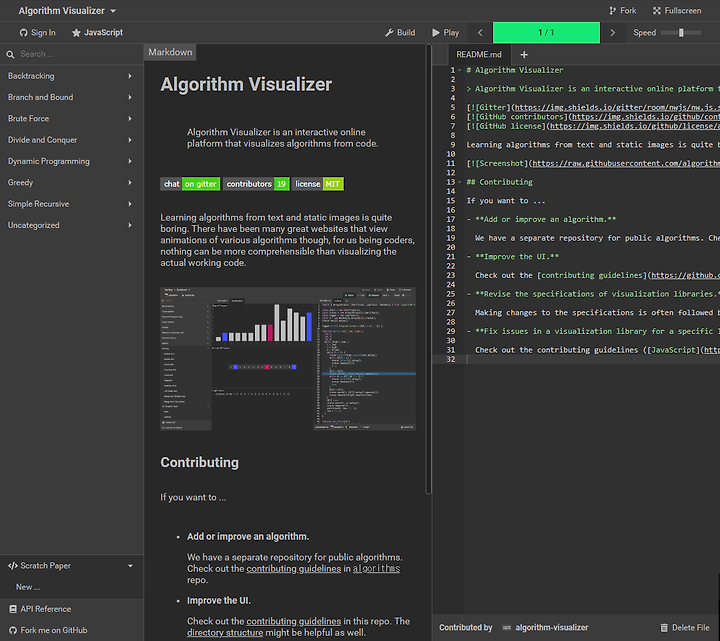This screenshot has width=720, height=641.
Task: Click the '## Contributing' line in editor
Action: tap(500, 182)
